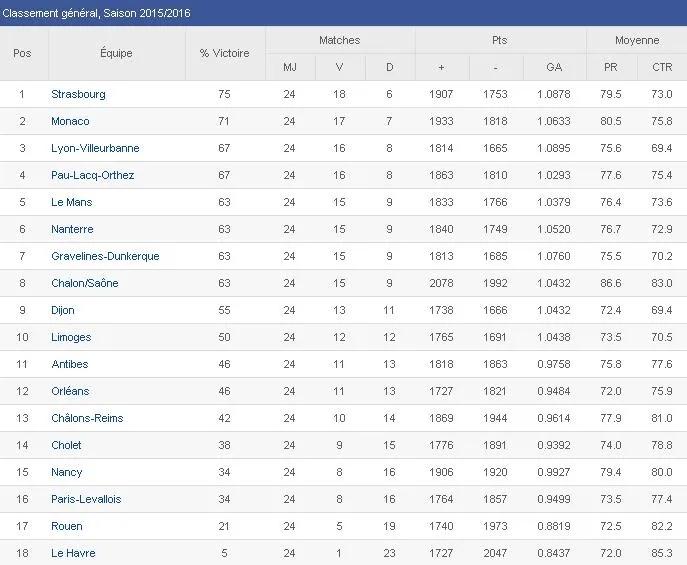Image resolution: width=687 pixels, height=565 pixels.
Task: Open the Dijon team link
Action: tap(62, 310)
